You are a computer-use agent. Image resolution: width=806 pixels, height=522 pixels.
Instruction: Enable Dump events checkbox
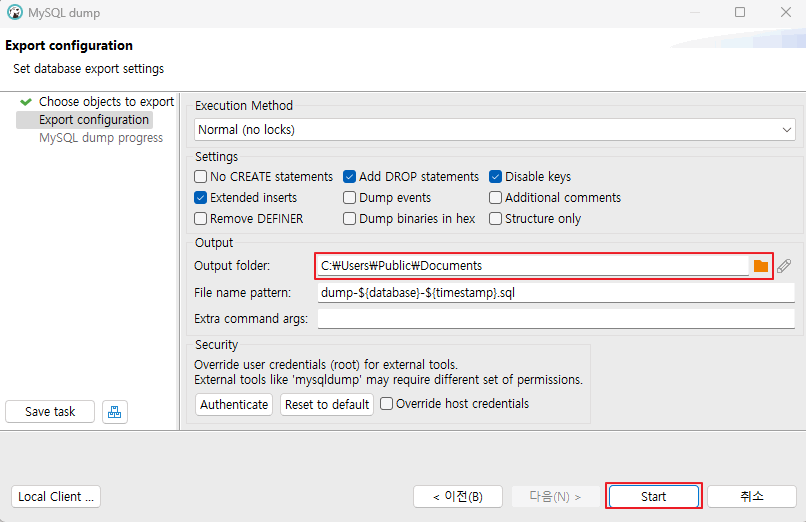tap(350, 198)
